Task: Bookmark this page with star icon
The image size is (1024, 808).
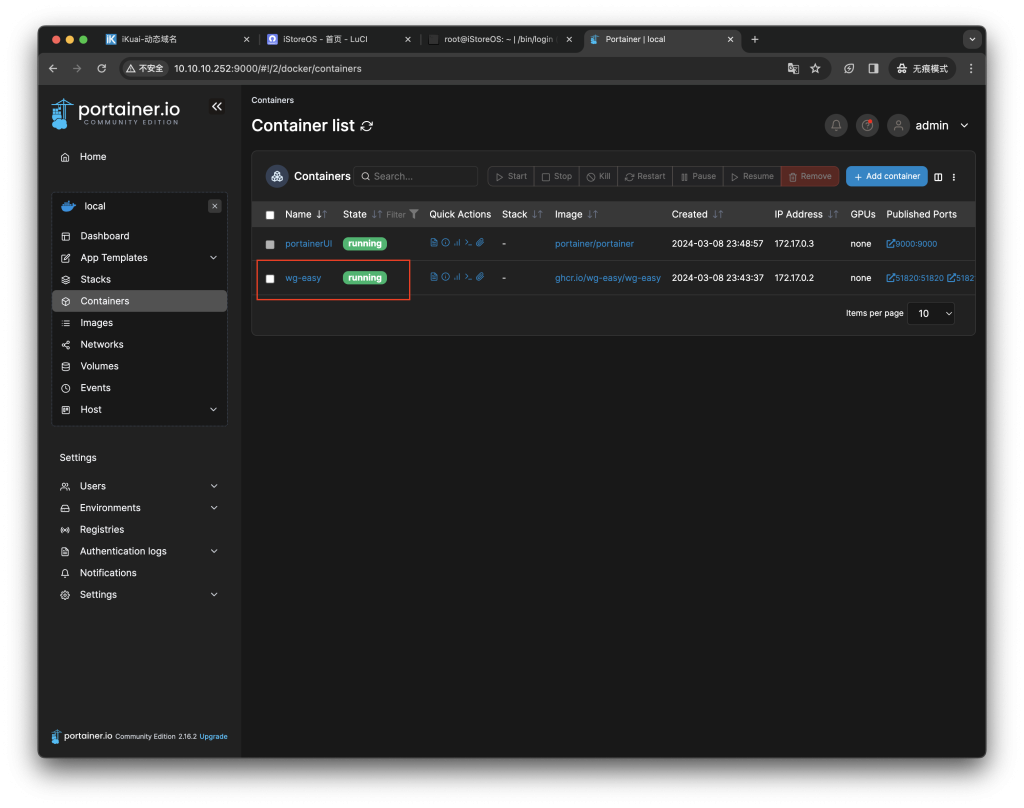Action: tap(815, 69)
